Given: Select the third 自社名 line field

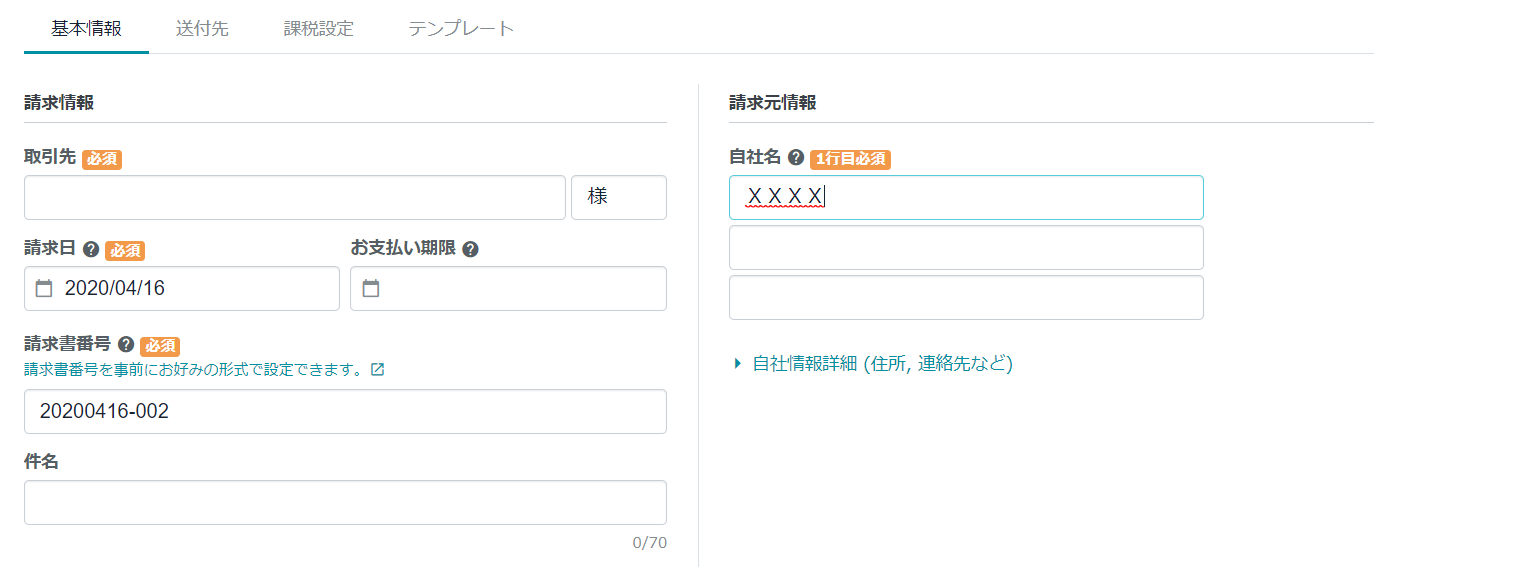Looking at the screenshot, I should click(x=966, y=297).
